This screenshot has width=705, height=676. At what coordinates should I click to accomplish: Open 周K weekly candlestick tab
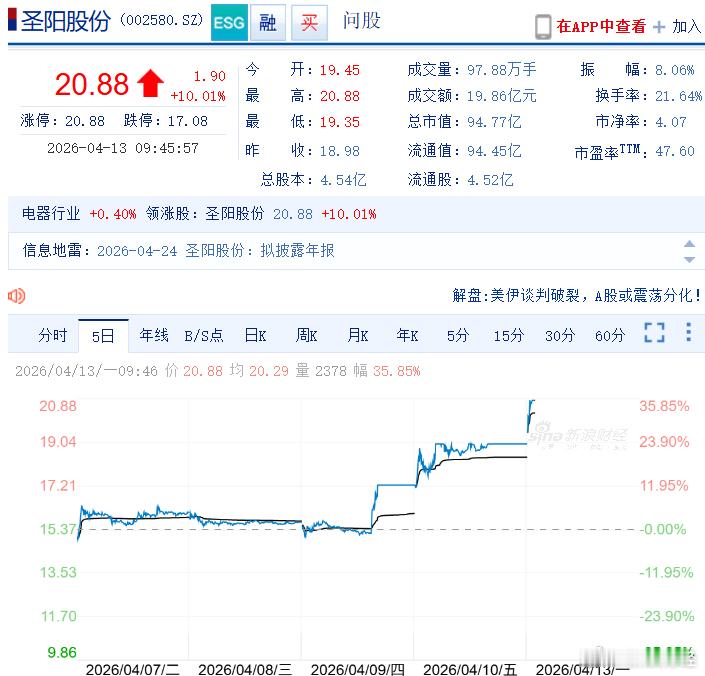tap(306, 335)
